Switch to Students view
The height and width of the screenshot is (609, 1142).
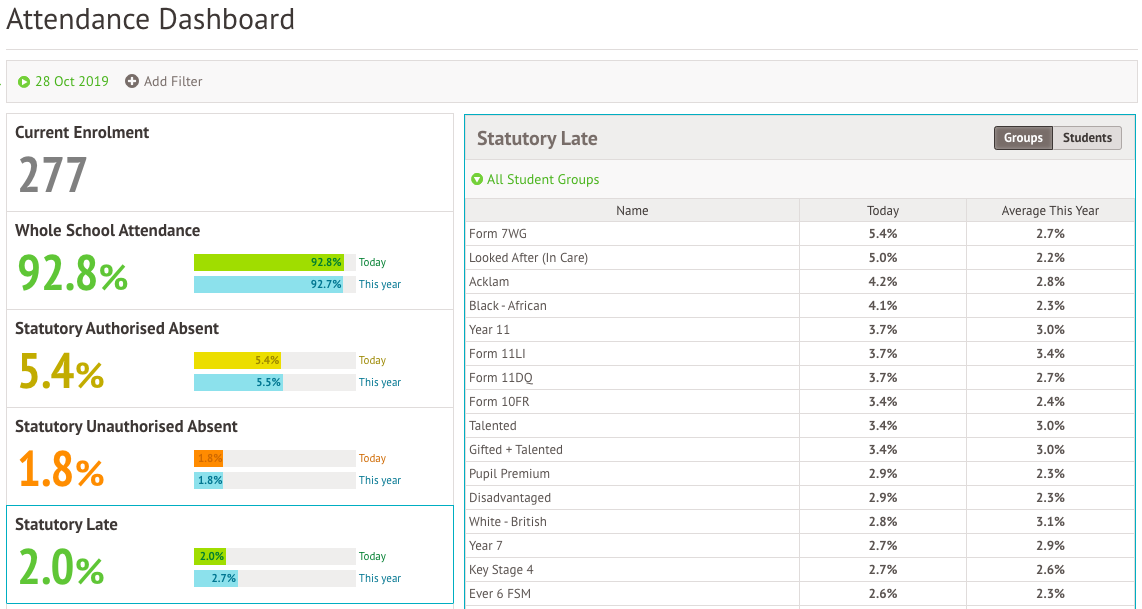[x=1087, y=138]
